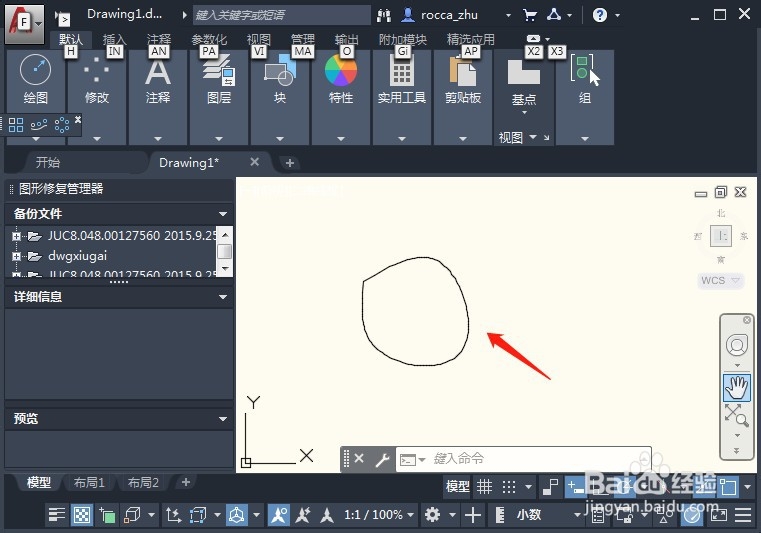Select the Pan hand tool in navigation bar

737,387
